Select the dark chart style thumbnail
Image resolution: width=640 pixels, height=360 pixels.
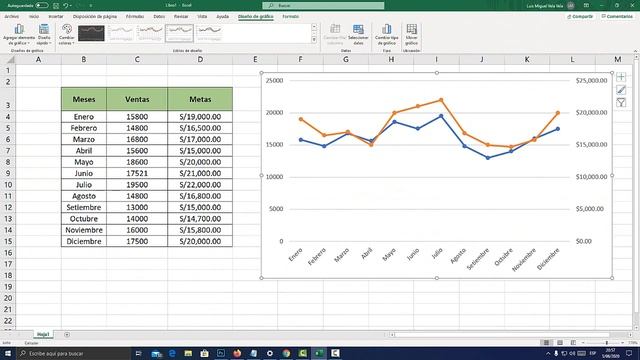[x=91, y=33]
